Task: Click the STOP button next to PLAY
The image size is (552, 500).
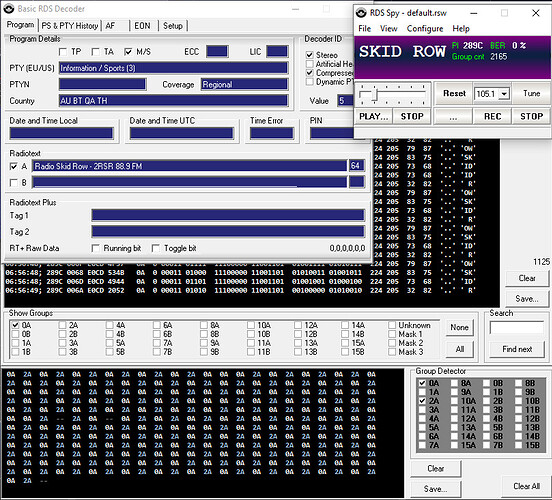Action: (x=412, y=116)
